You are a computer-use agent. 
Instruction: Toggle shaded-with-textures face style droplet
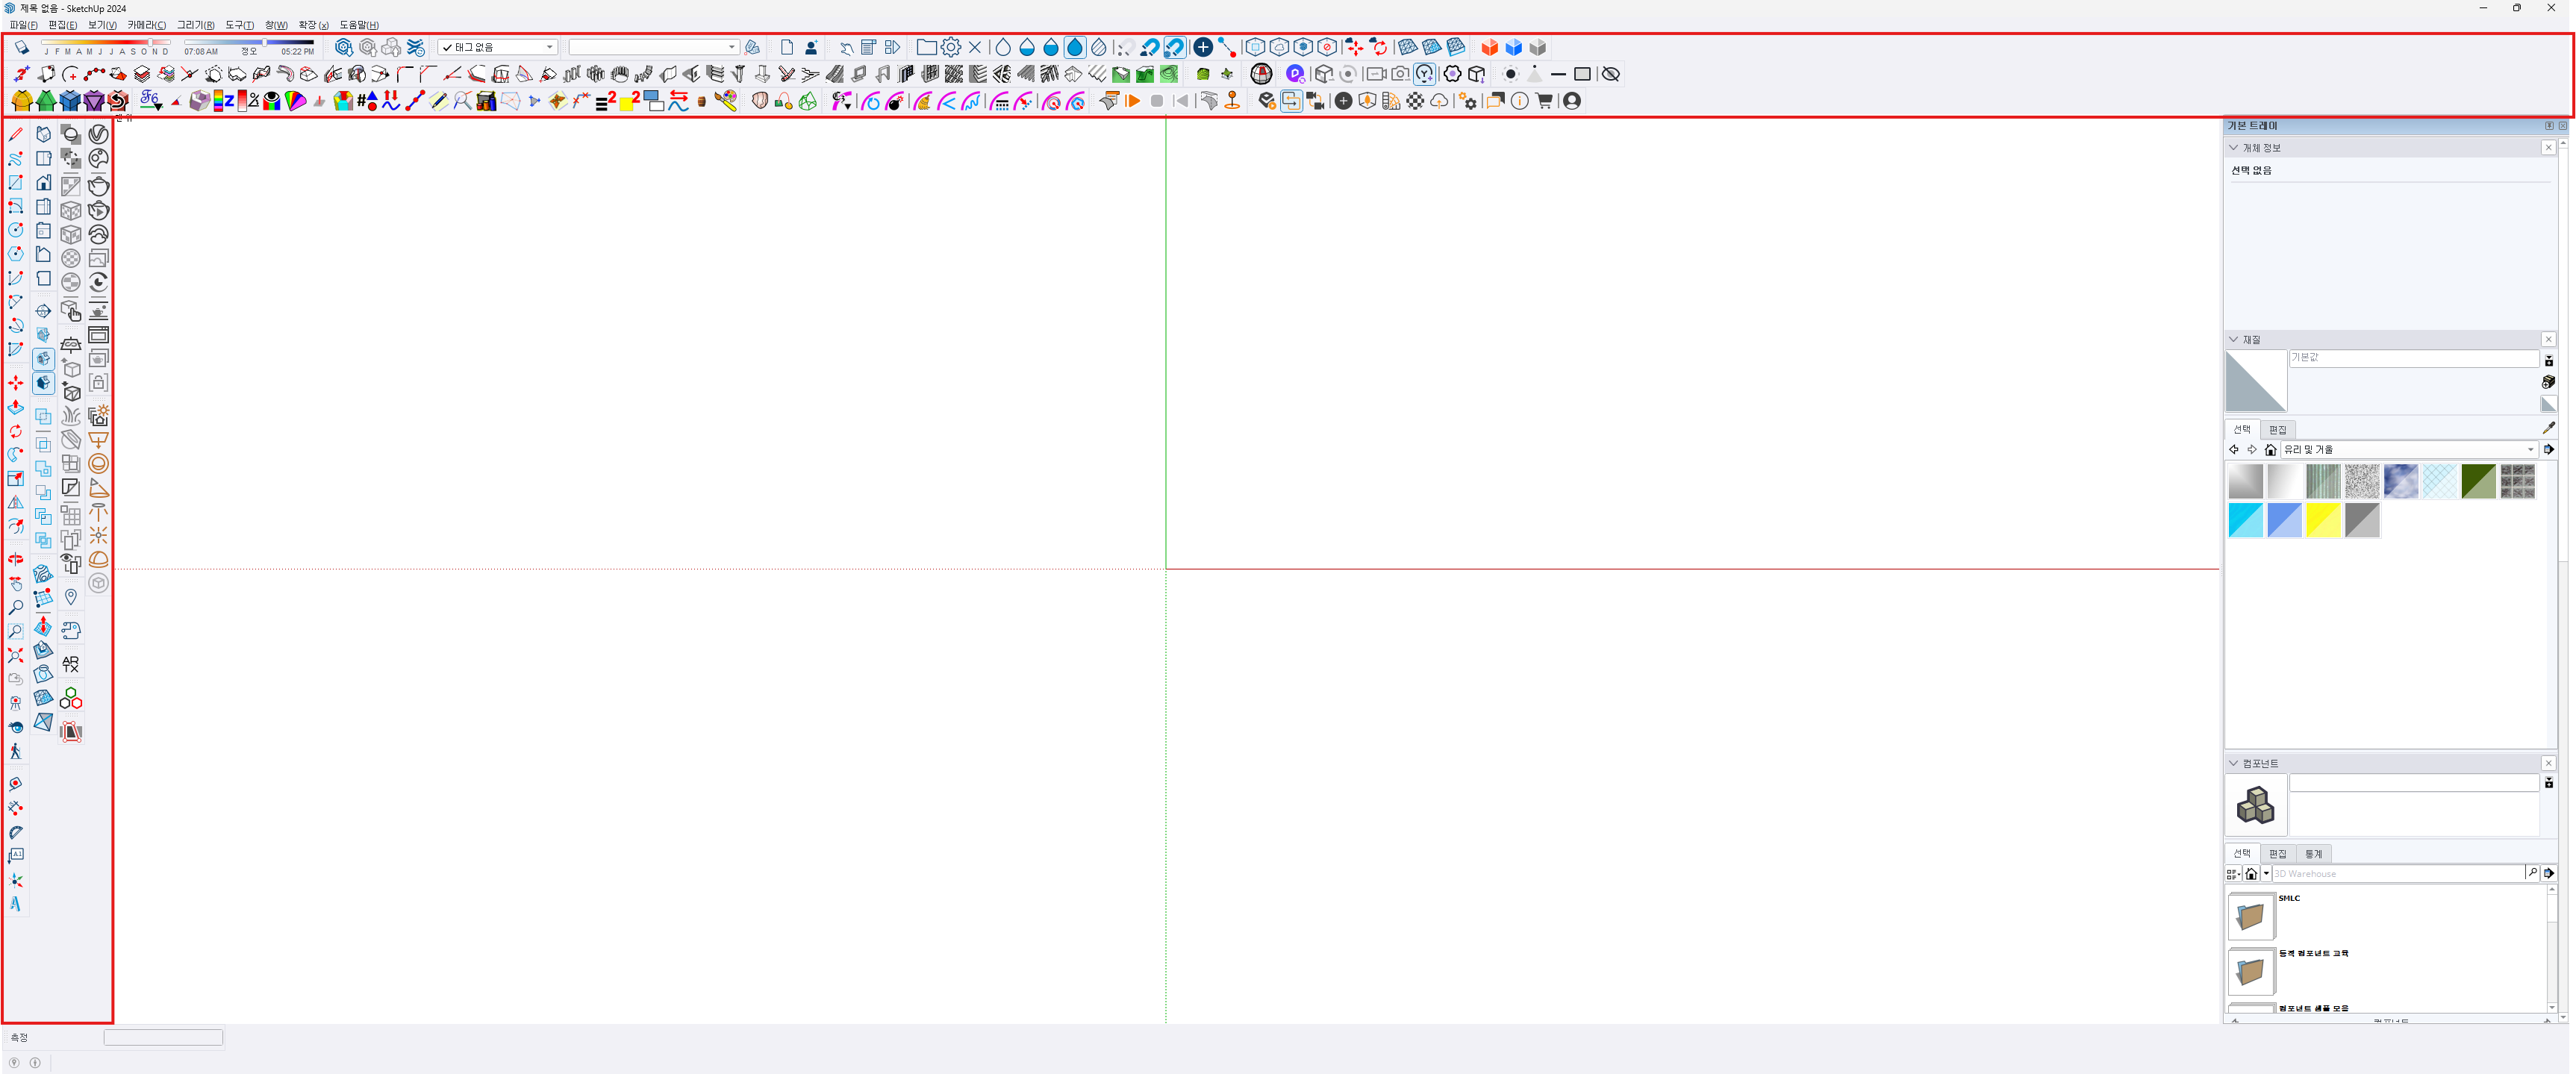coord(1075,47)
